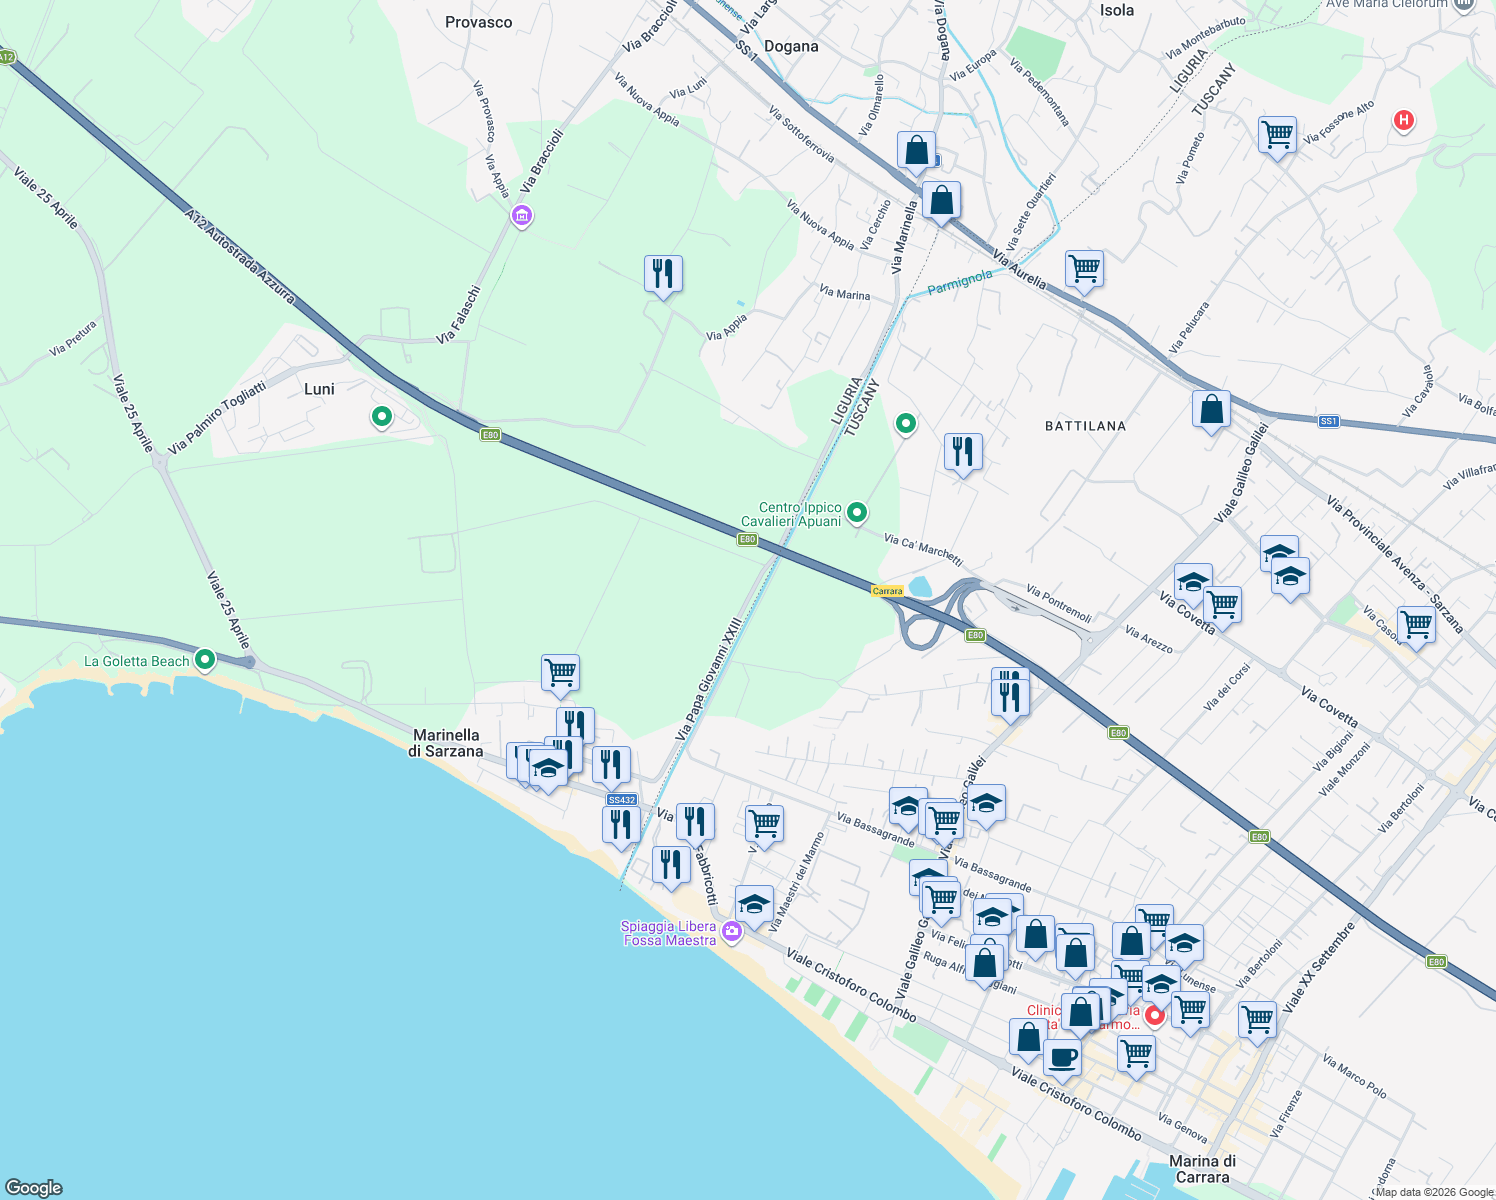Viewport: 1496px width, 1200px height.
Task: Click the green dot marker at La Goletta Beach
Action: (205, 660)
